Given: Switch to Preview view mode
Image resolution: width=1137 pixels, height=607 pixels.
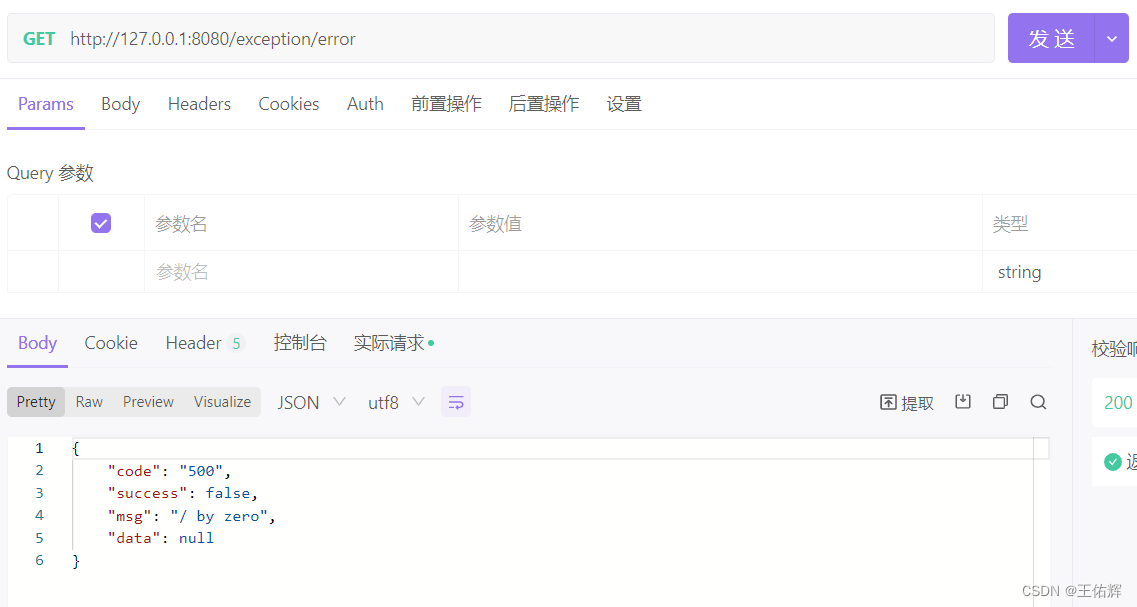Looking at the screenshot, I should tap(148, 402).
